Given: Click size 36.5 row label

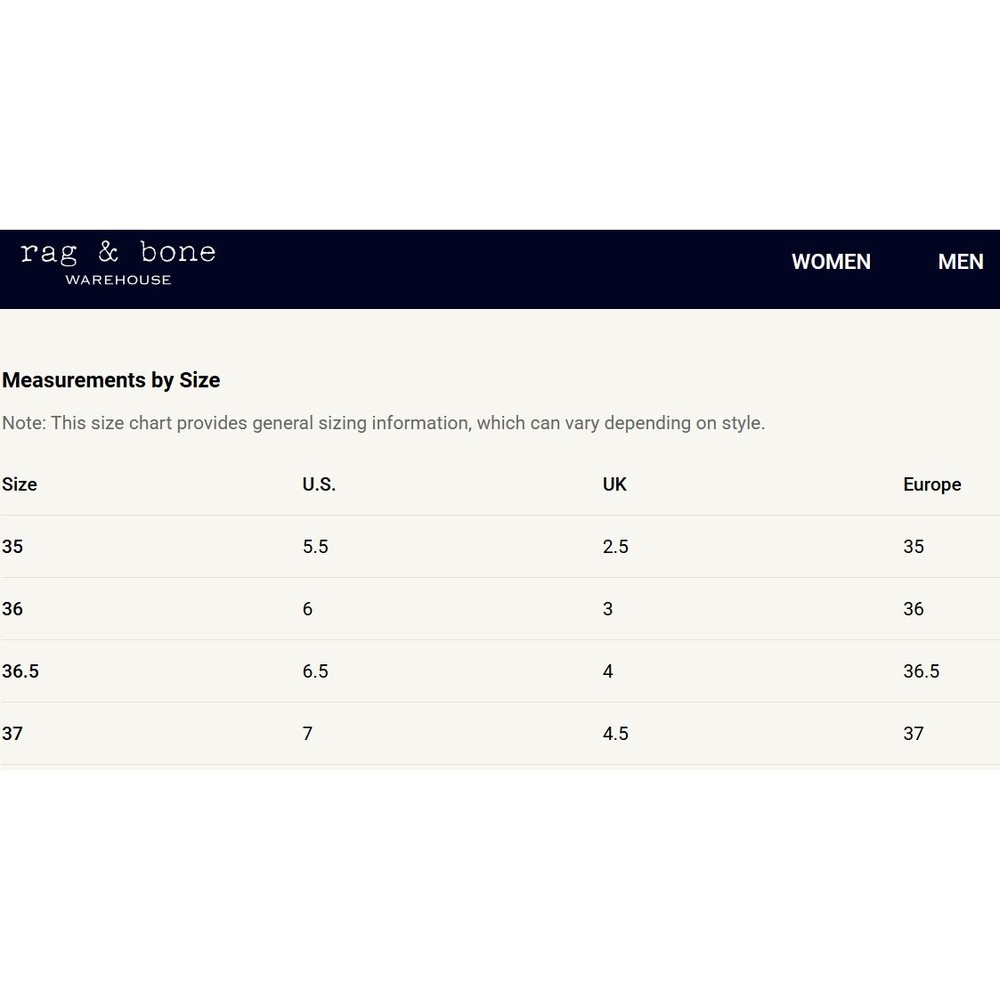Looking at the screenshot, I should [20, 671].
